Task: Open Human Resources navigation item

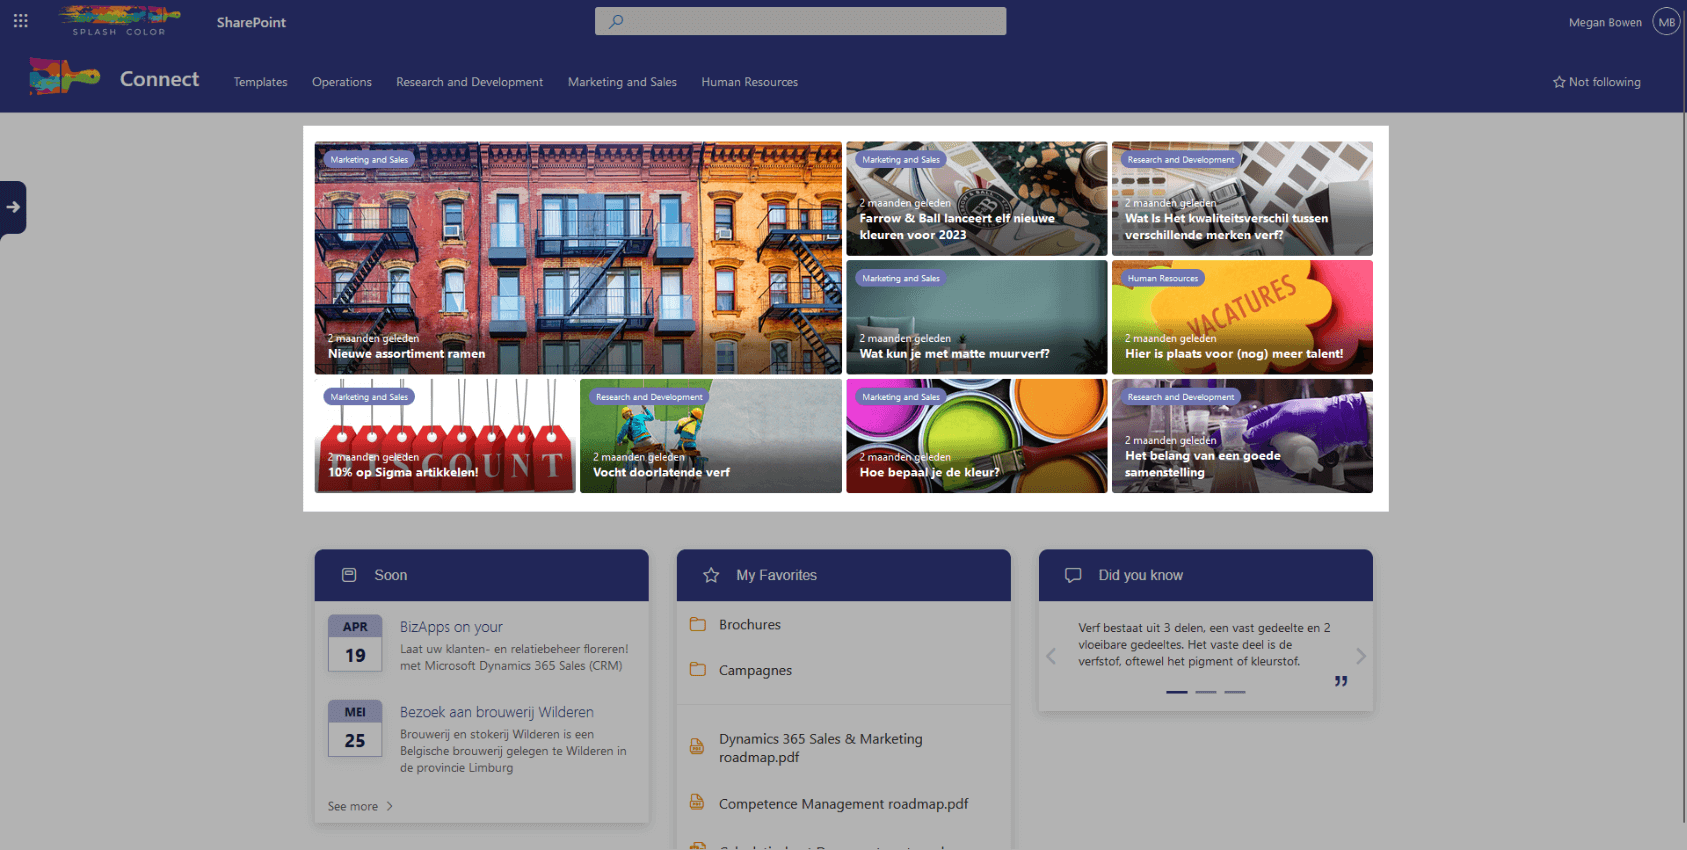Action: 750,82
